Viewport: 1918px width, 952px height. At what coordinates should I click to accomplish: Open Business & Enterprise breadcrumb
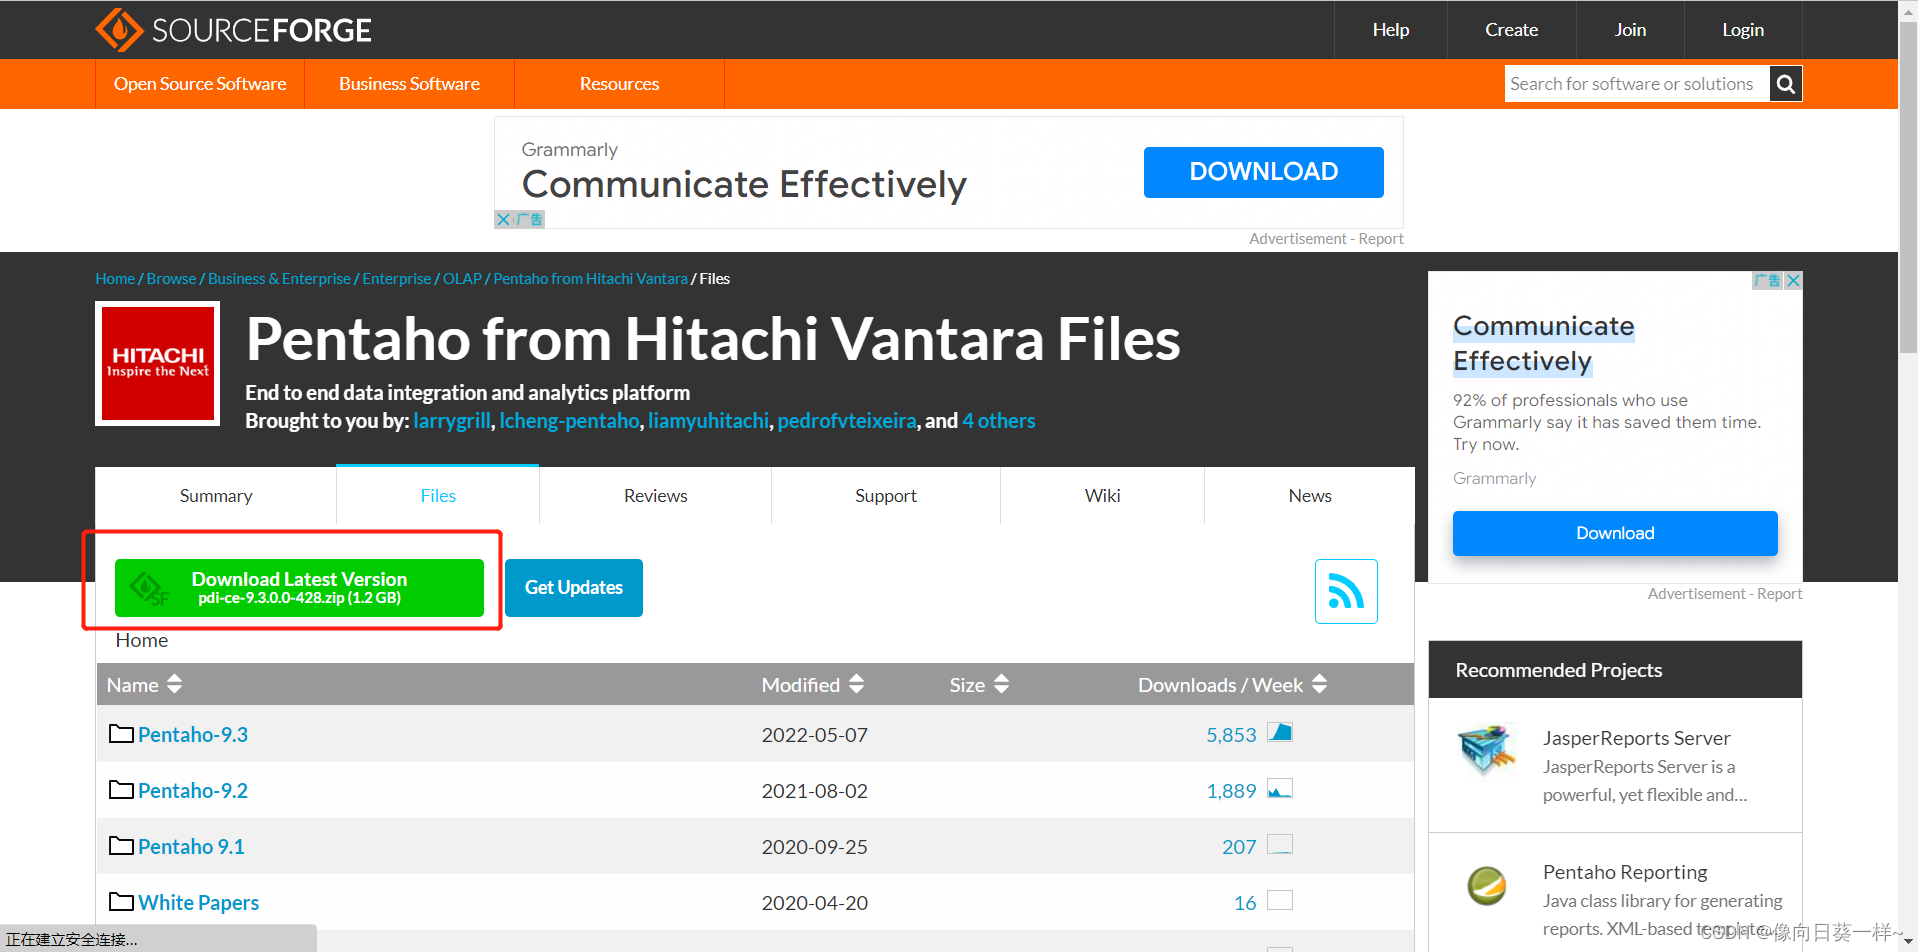[x=279, y=279]
